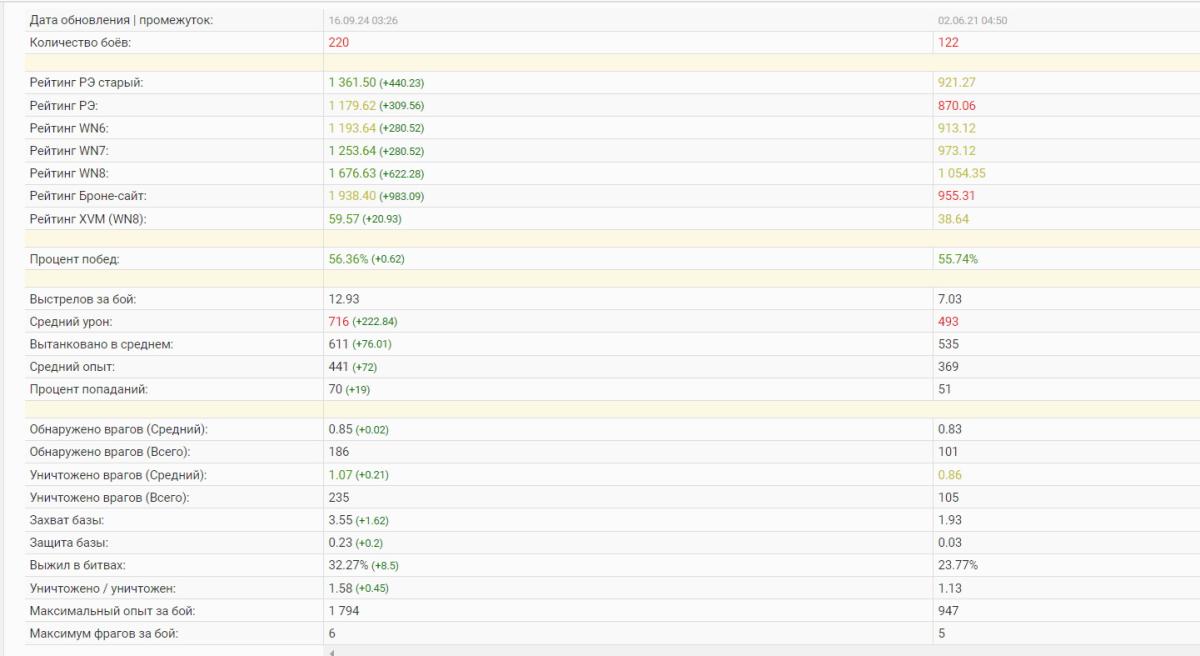Click the total destroyed value 235
The height and width of the screenshot is (656, 1200).
pos(338,497)
